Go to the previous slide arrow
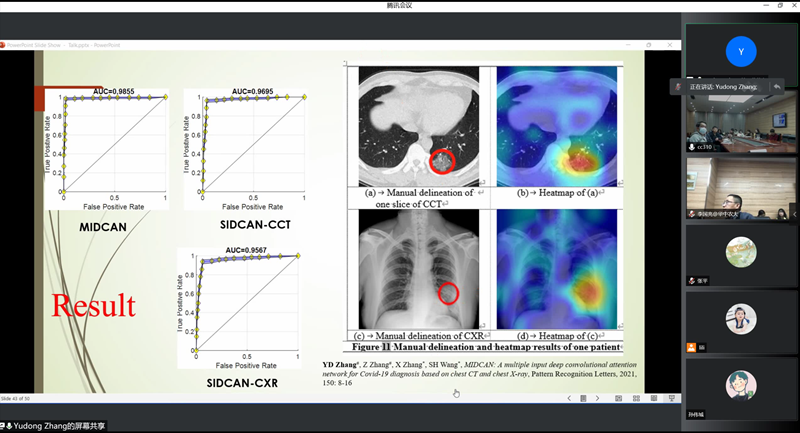This screenshot has height=433, width=800. (x=570, y=397)
